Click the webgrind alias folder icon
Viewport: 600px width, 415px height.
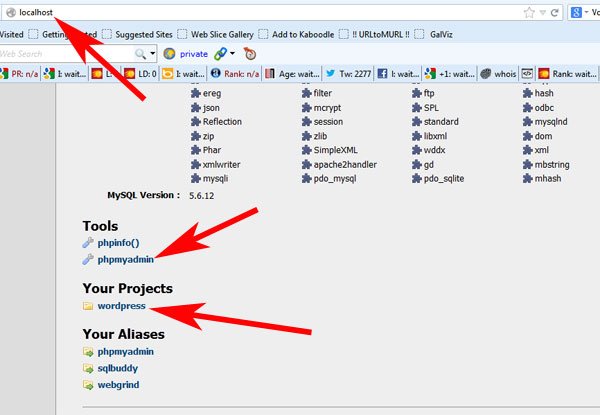tap(88, 383)
